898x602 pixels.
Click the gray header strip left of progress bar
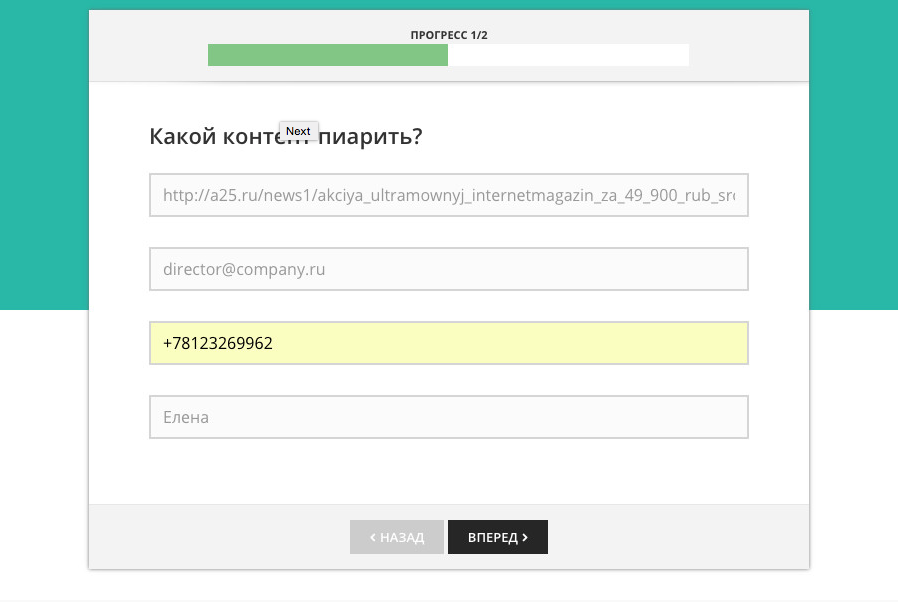[148, 50]
